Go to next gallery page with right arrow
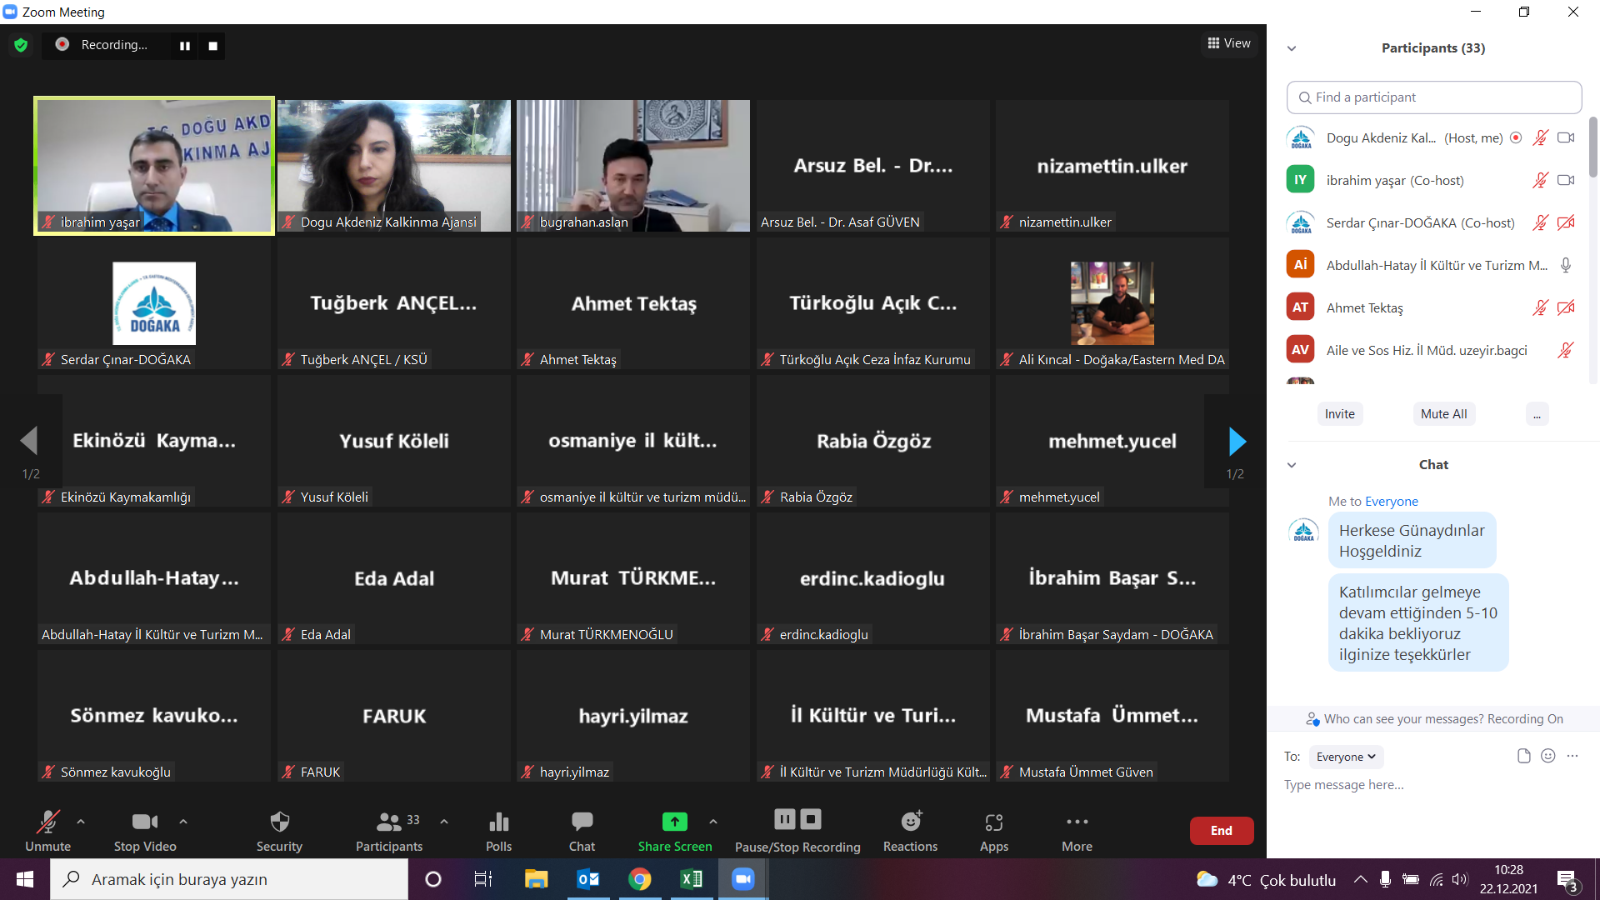 pyautogui.click(x=1237, y=441)
